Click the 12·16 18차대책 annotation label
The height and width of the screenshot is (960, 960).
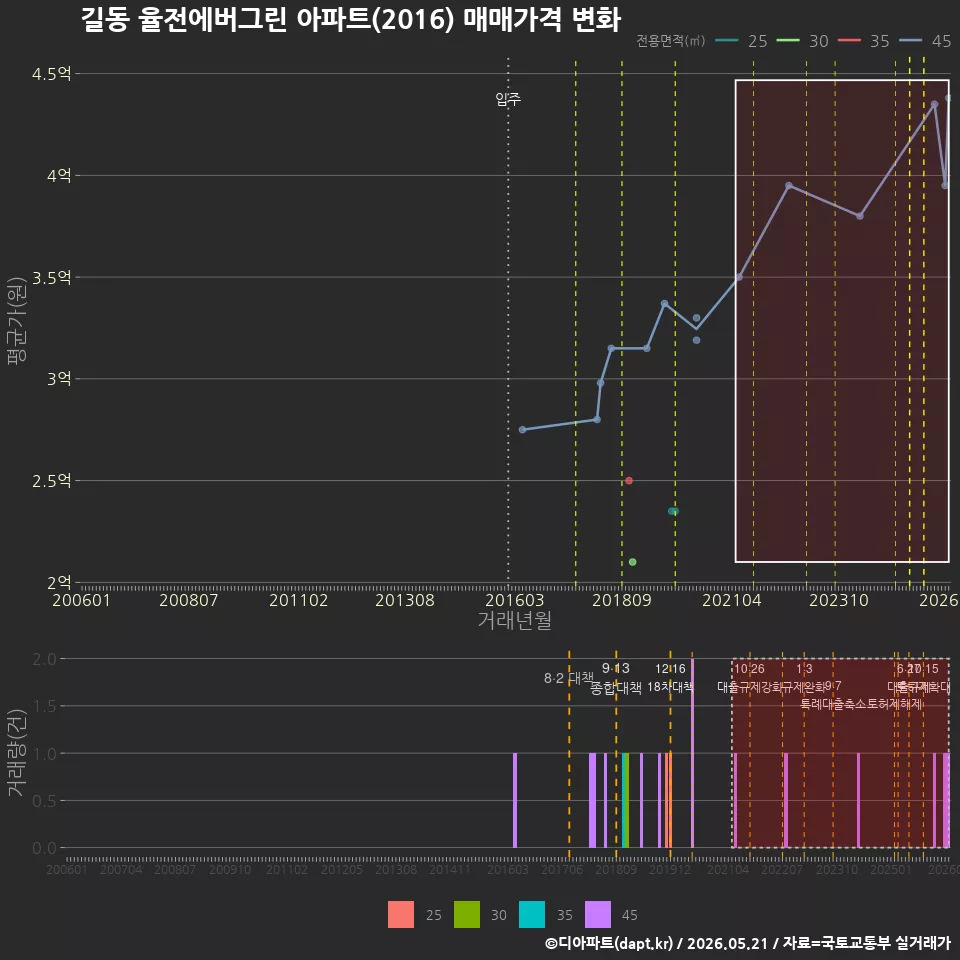tap(670, 678)
